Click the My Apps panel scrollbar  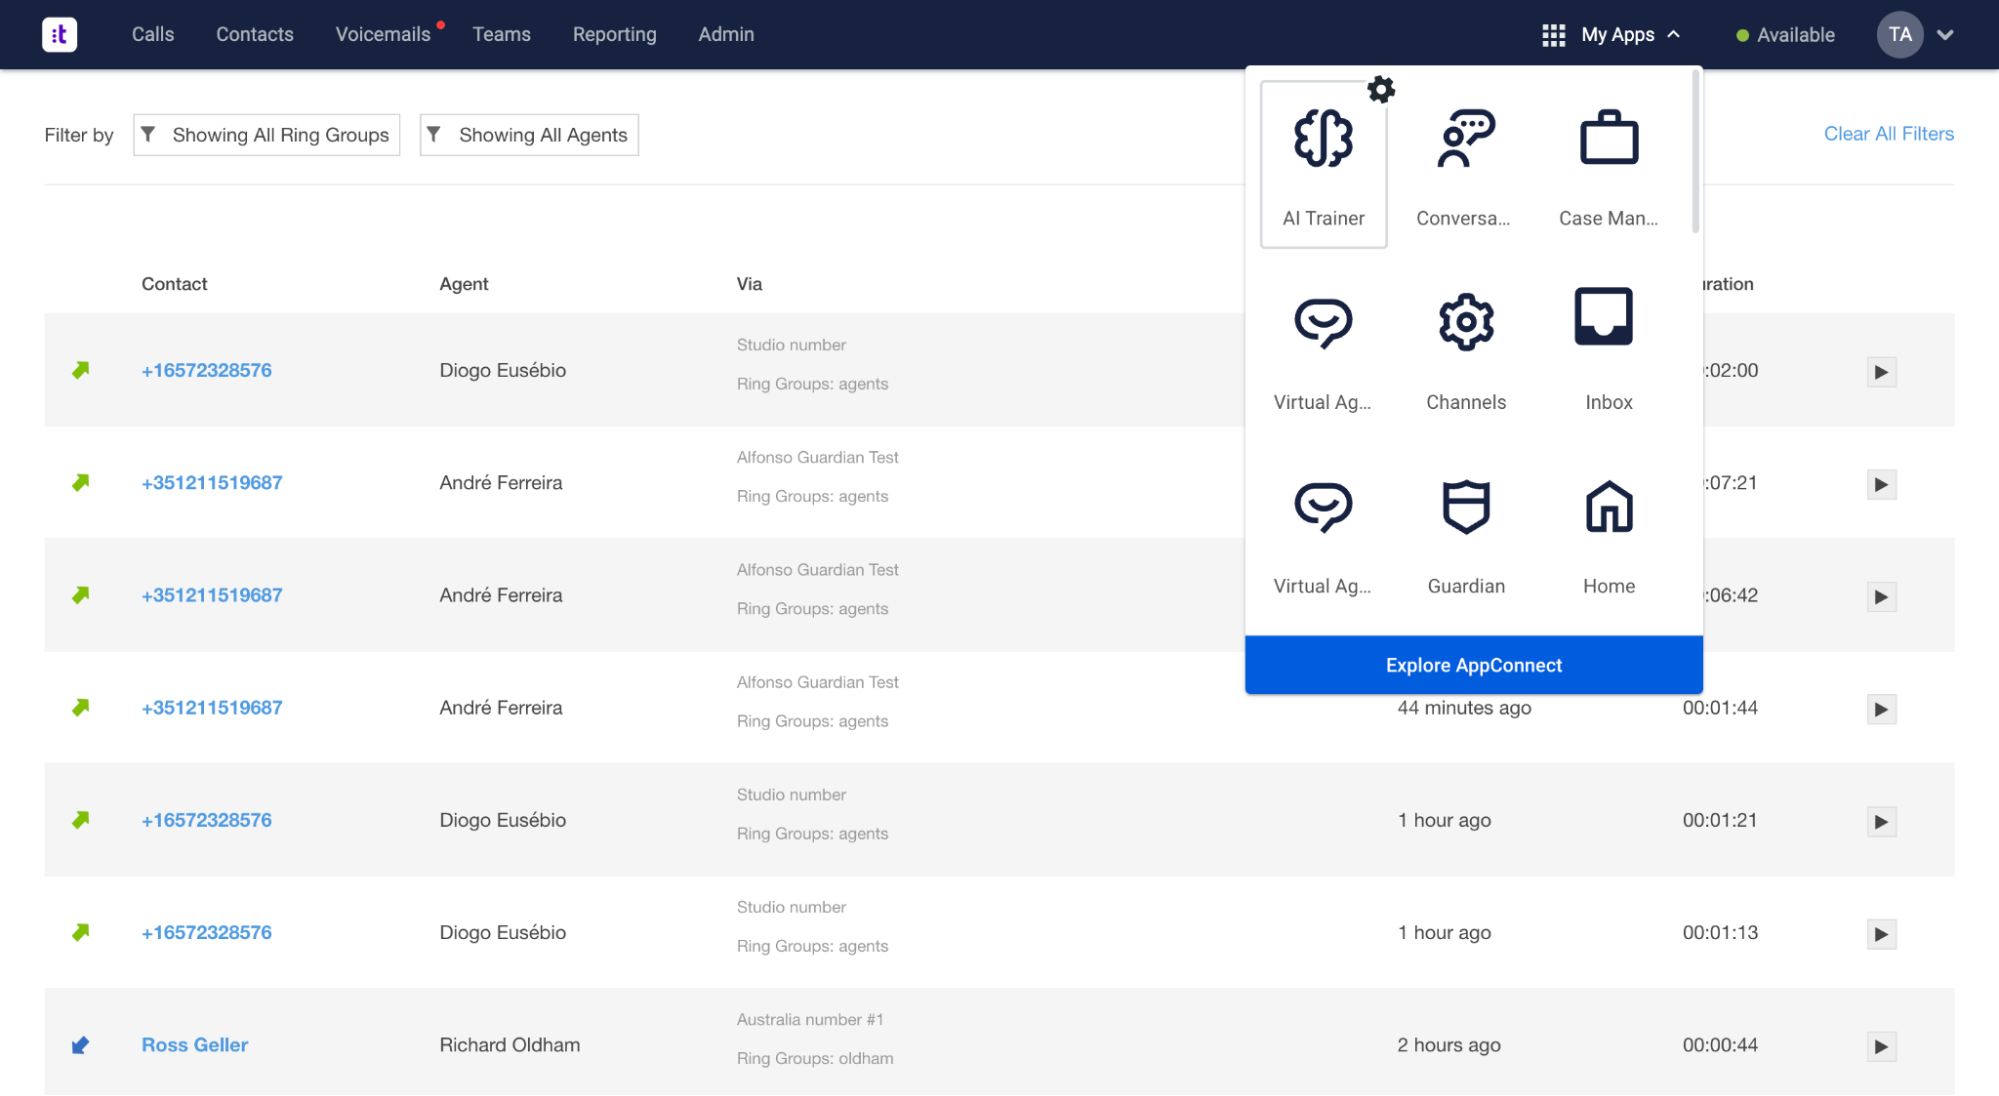pos(1695,152)
